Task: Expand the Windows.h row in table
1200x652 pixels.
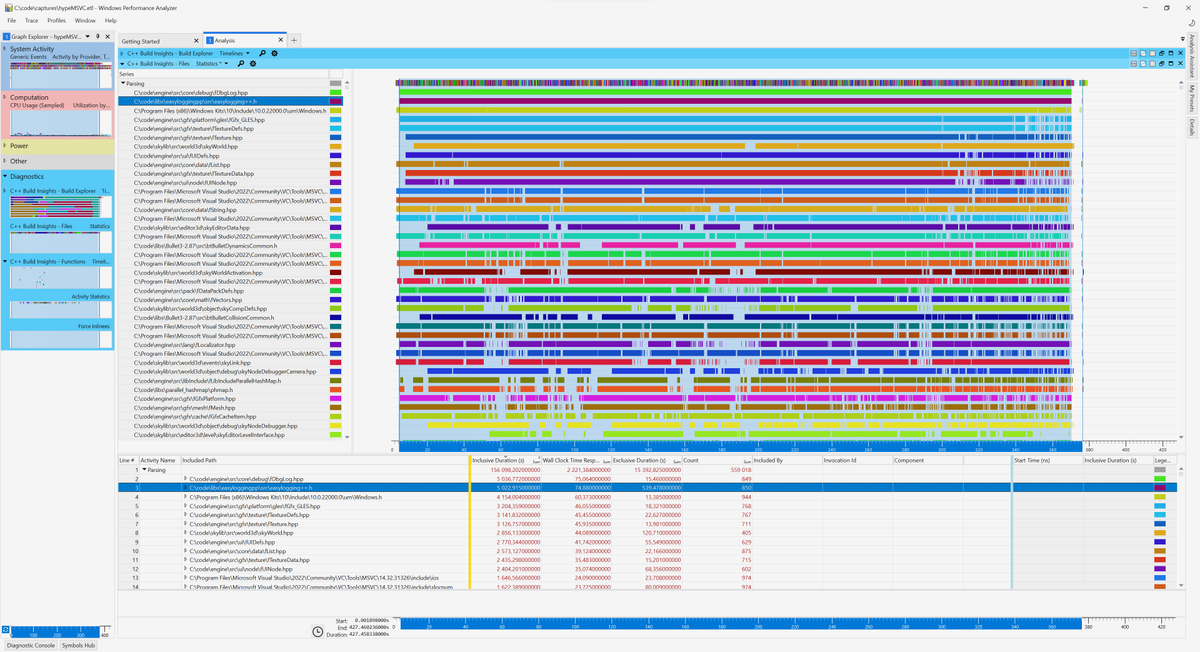Action: point(186,497)
